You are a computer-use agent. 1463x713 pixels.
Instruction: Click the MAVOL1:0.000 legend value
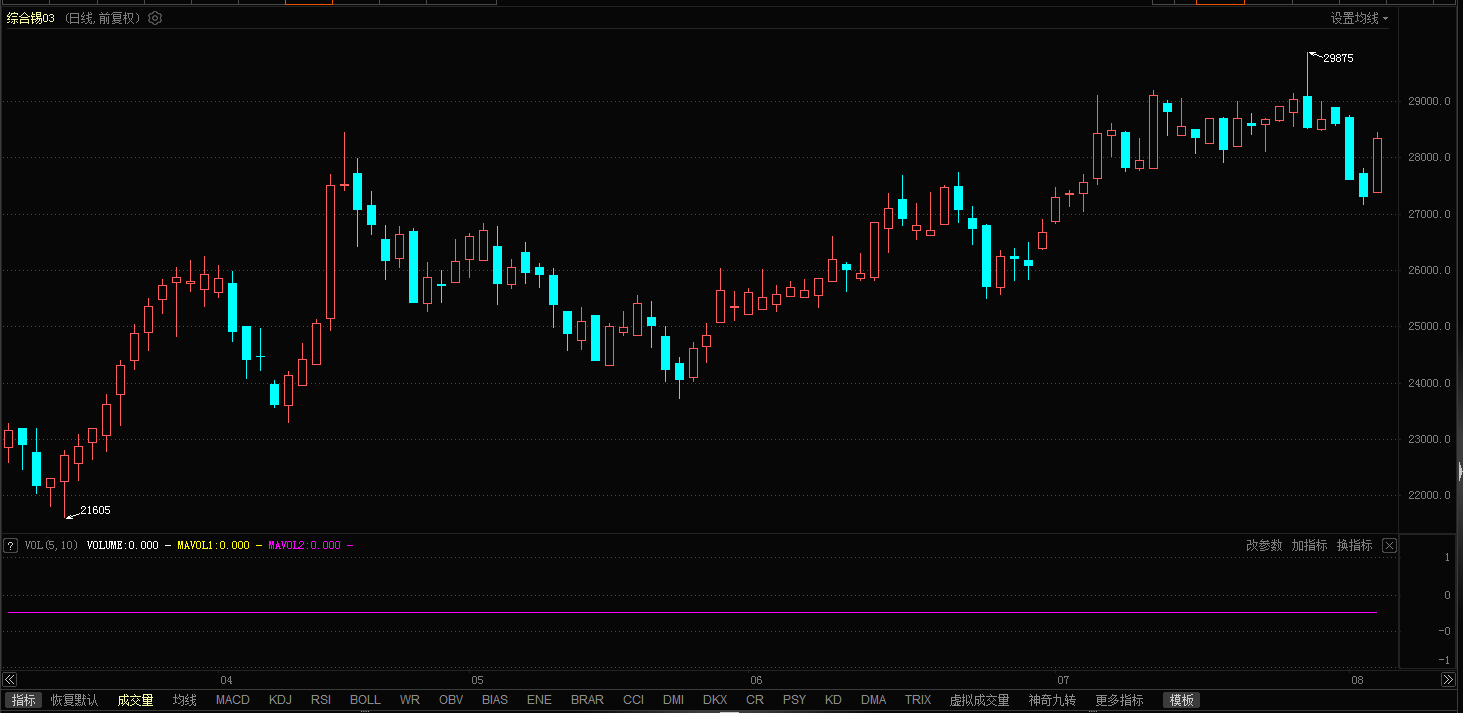tap(213, 545)
